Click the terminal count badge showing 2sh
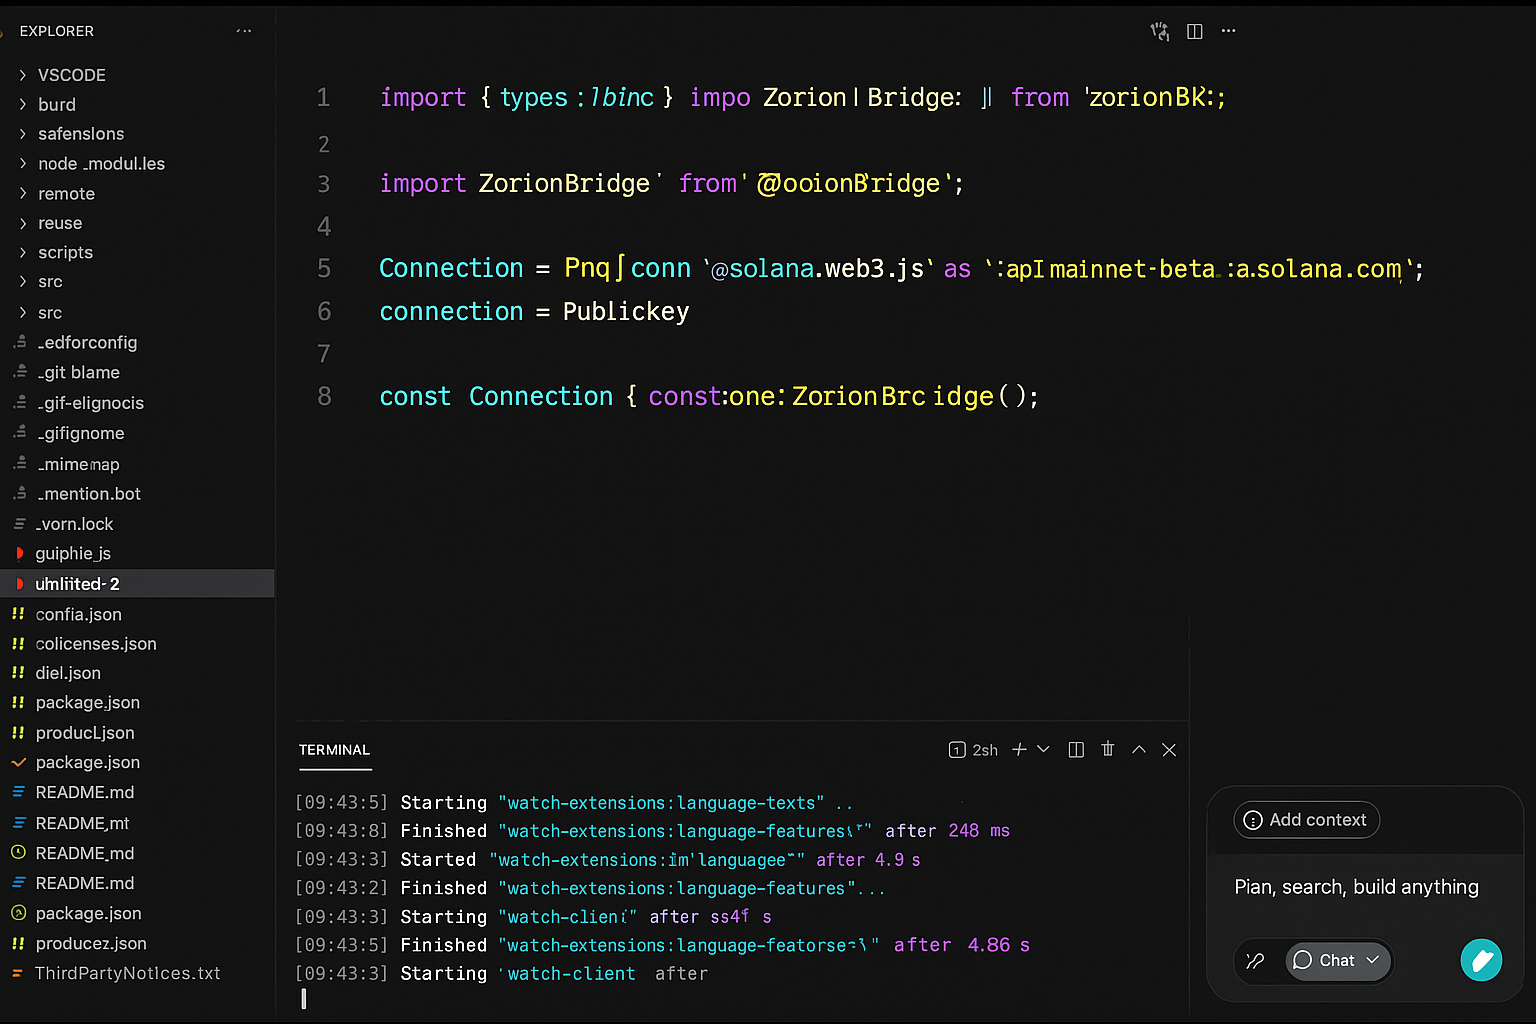Image resolution: width=1536 pixels, height=1024 pixels. 973,749
